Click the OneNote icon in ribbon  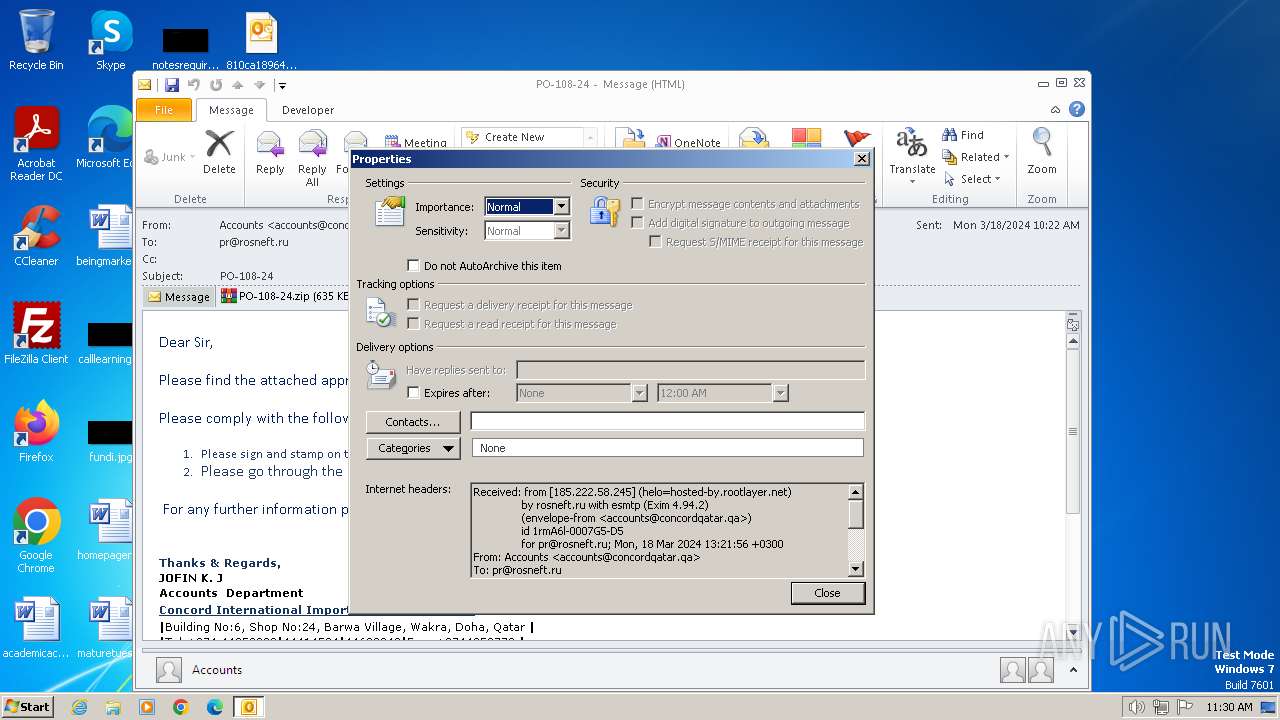coord(689,142)
